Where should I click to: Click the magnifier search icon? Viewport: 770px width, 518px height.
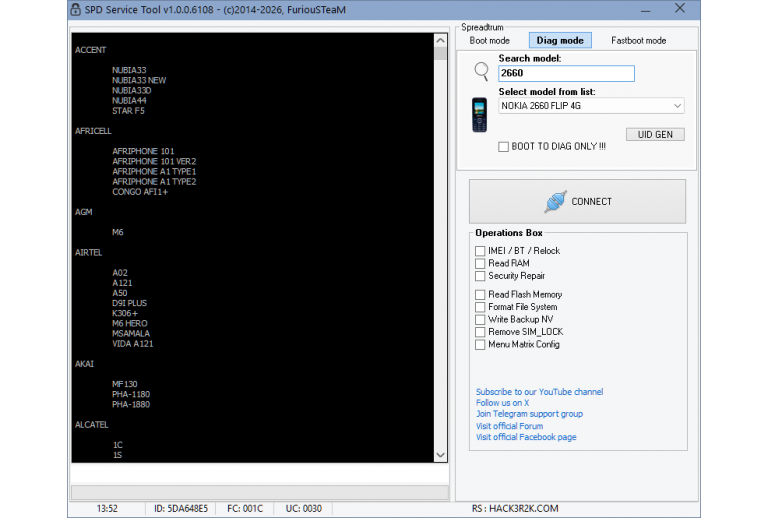(482, 71)
